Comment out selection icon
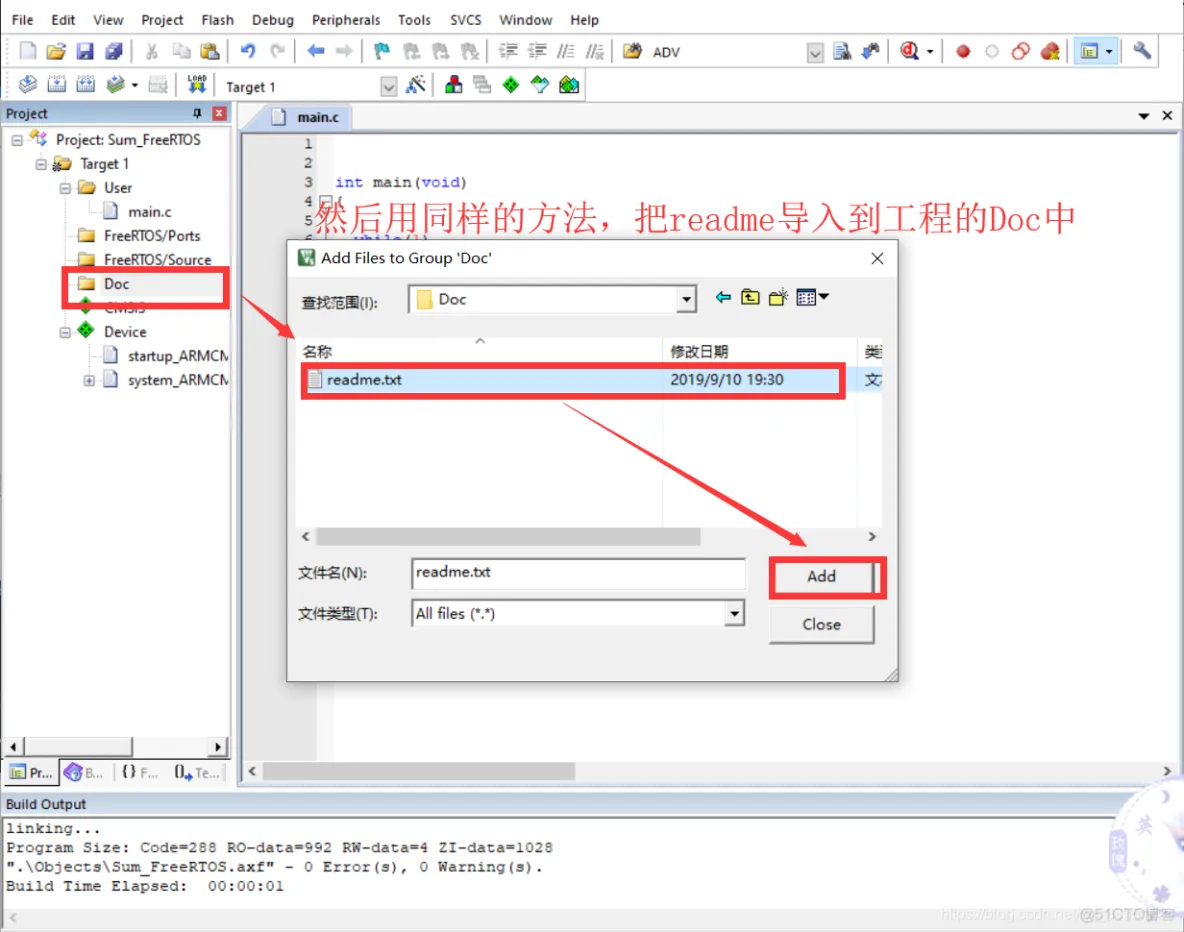The image size is (1184, 932). click(x=566, y=51)
